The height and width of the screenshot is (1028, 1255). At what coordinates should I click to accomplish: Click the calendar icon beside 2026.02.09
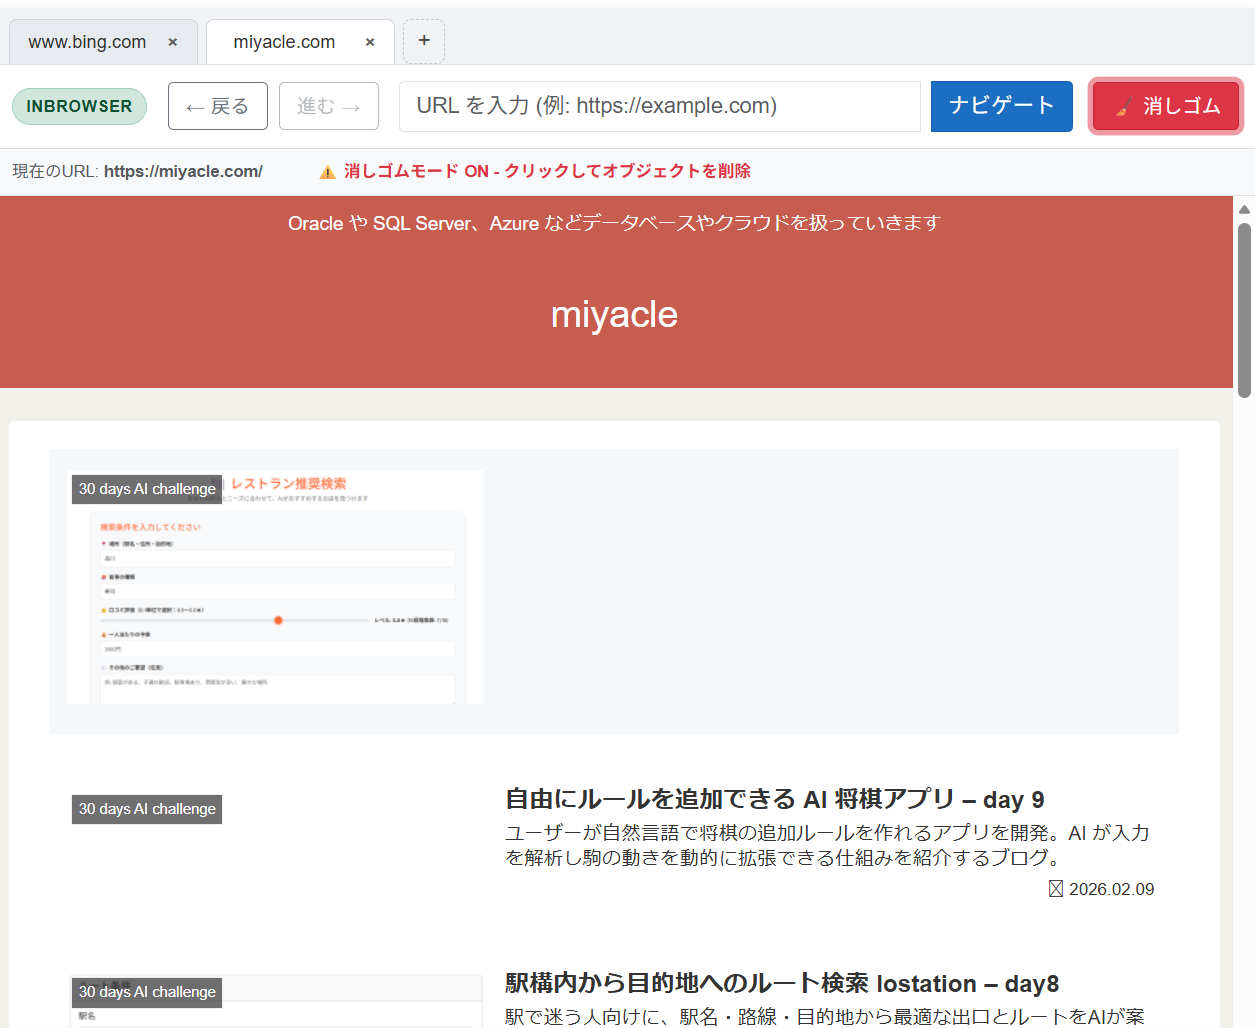click(1056, 889)
